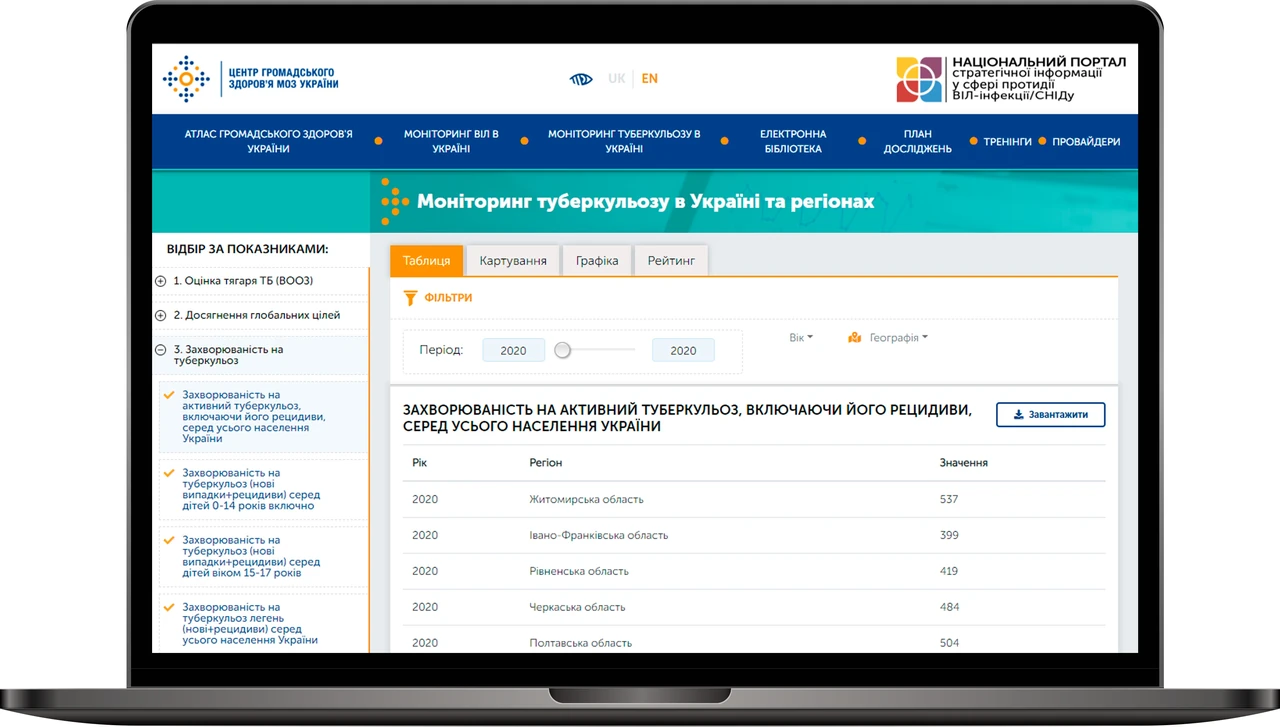This screenshot has width=1280, height=727.
Task: Click the Полтавська область row cell
Action: [x=580, y=643]
